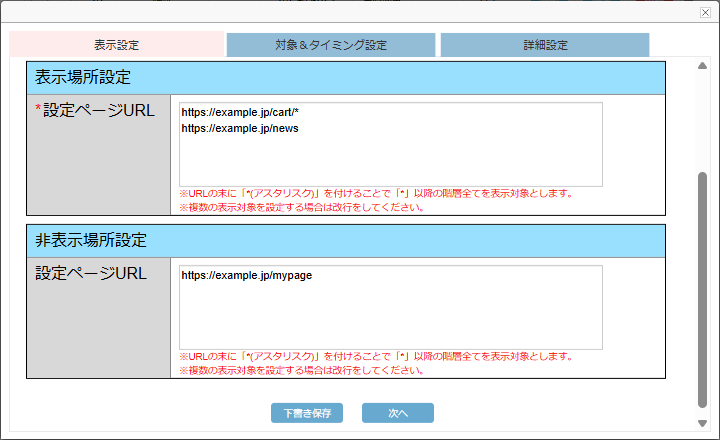Click the 改行 note under 非表示場所設定 box
The image size is (720, 440).
pyautogui.click(x=301, y=370)
